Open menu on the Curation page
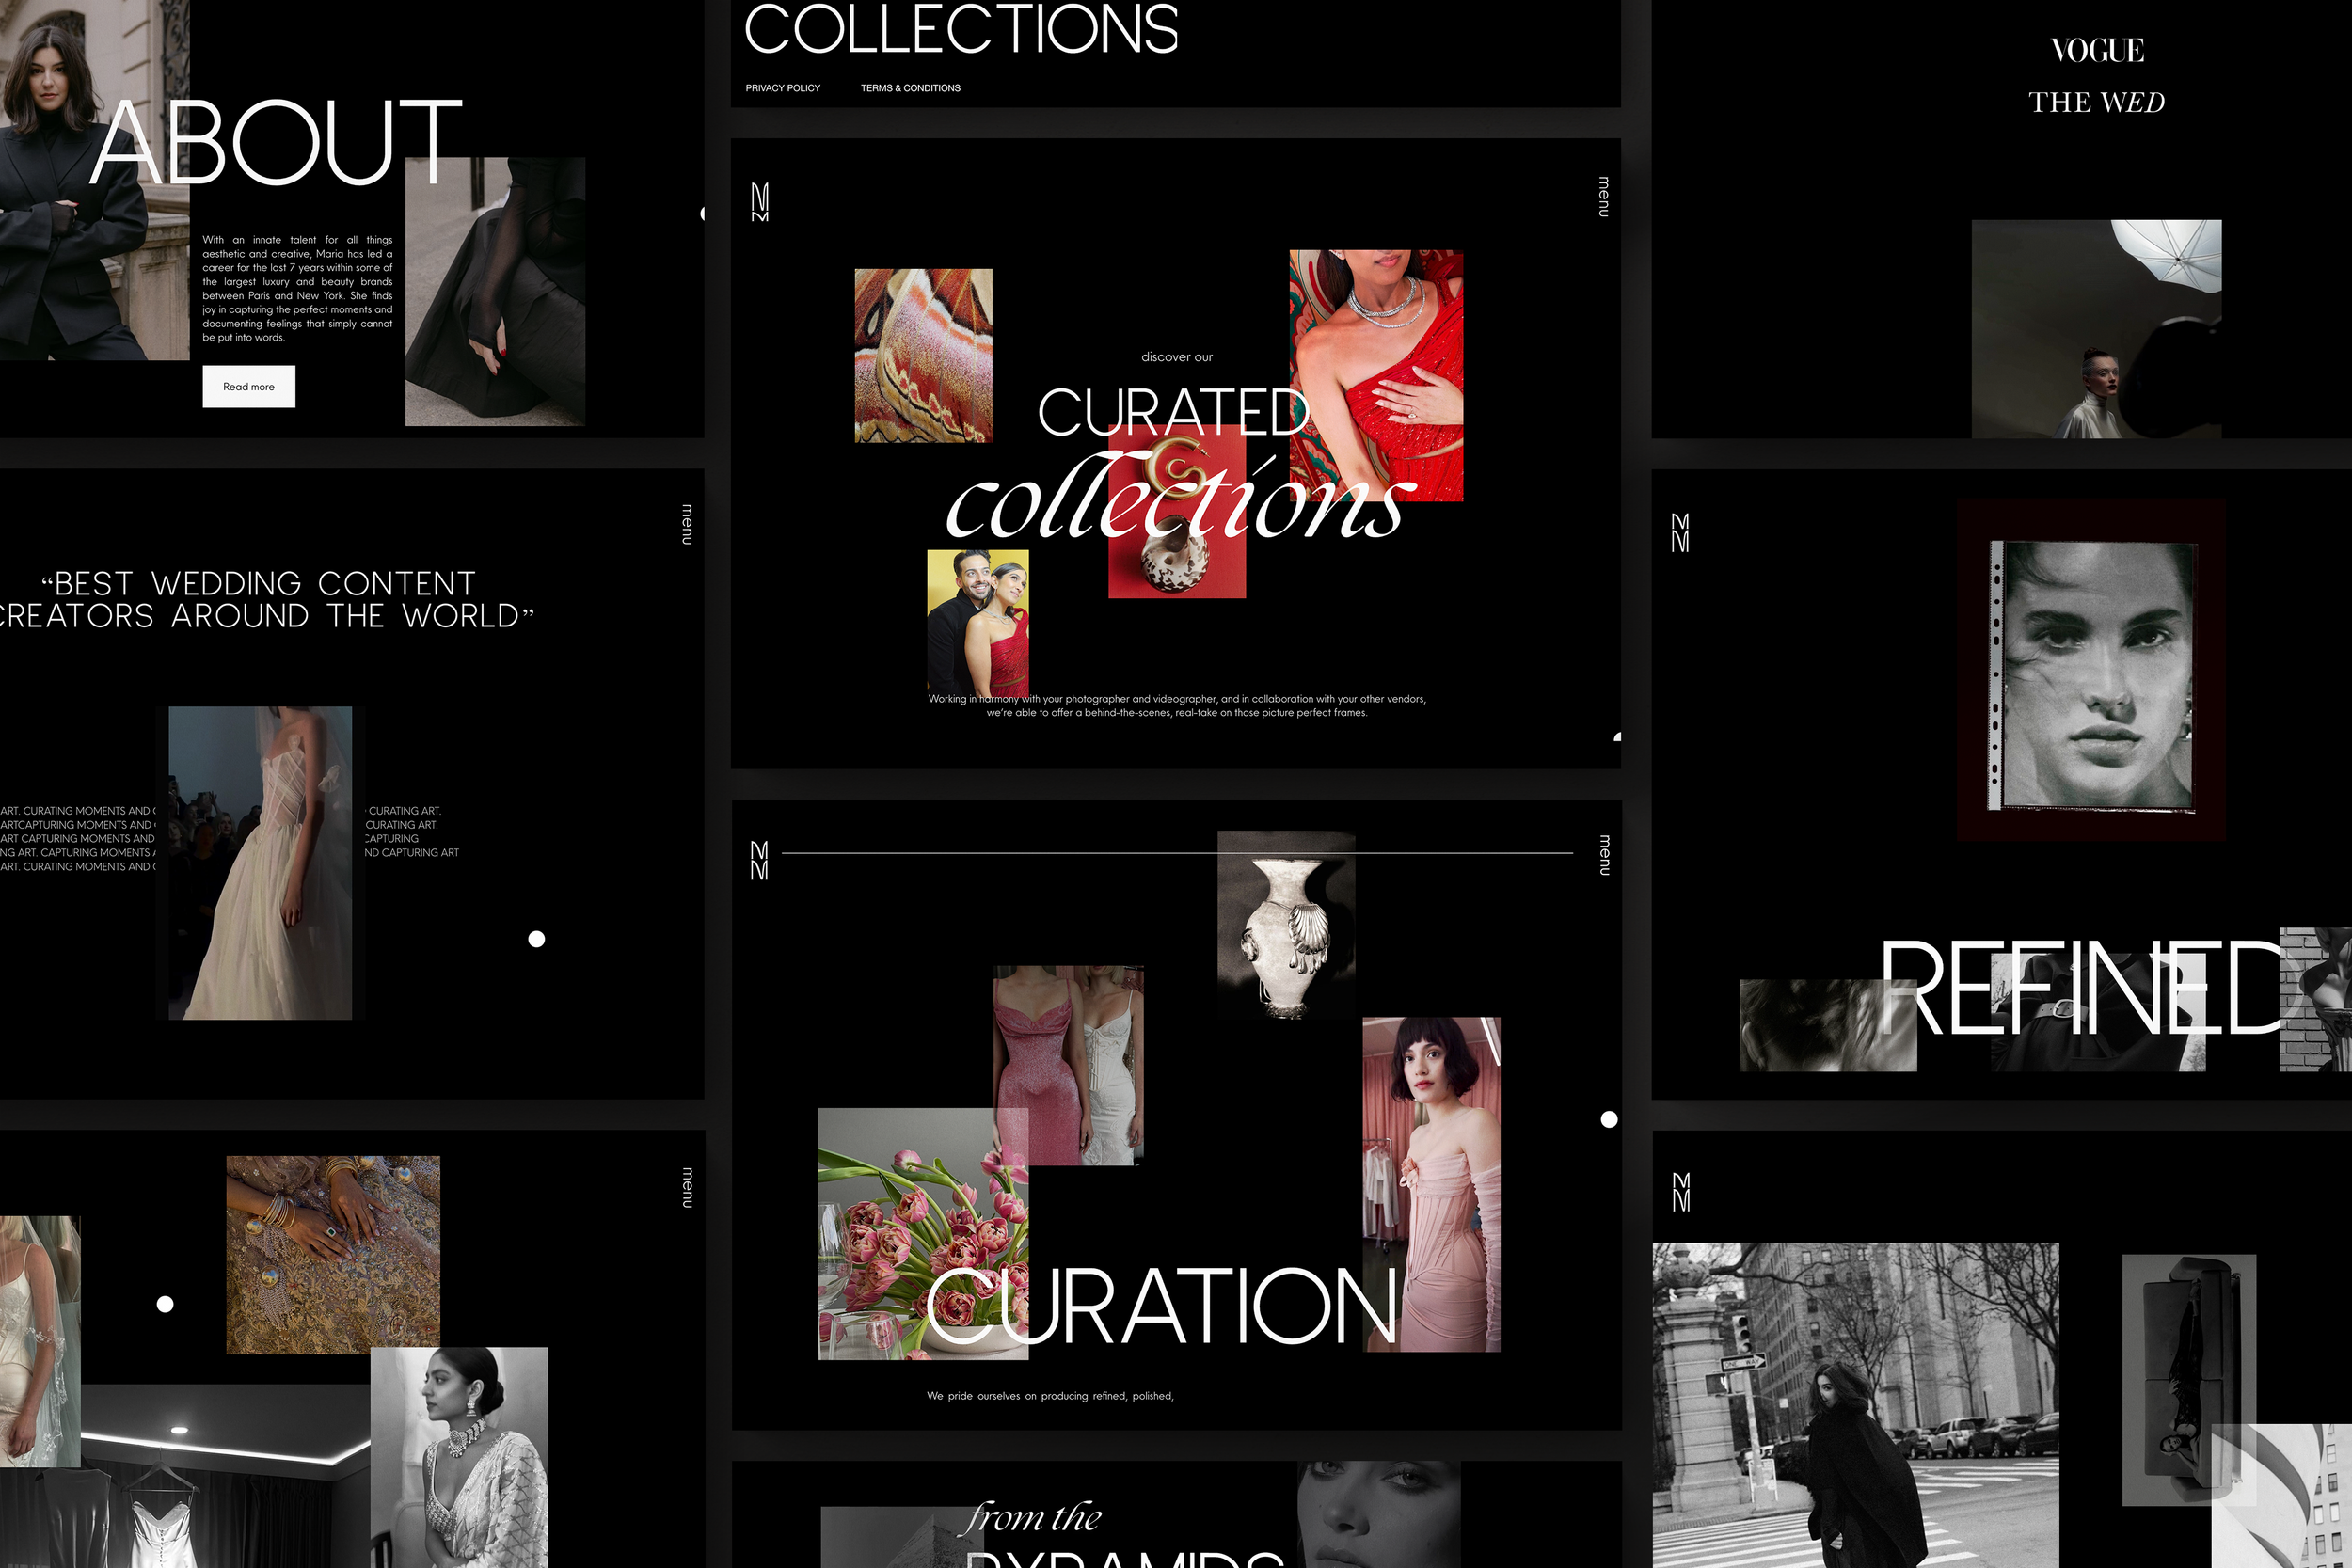This screenshot has height=1568, width=2352. point(1604,855)
